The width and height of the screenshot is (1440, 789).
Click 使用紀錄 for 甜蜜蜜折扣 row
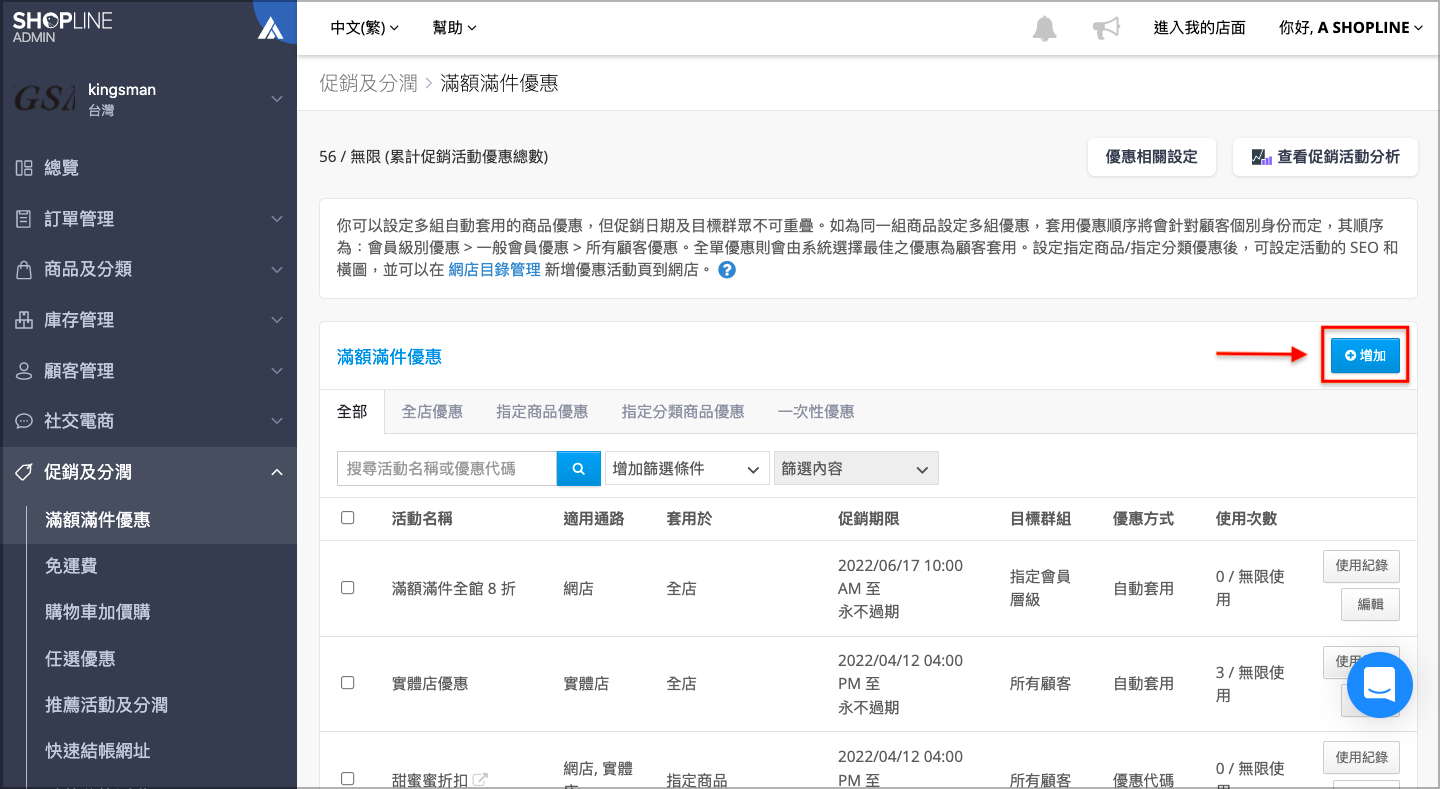(1361, 757)
